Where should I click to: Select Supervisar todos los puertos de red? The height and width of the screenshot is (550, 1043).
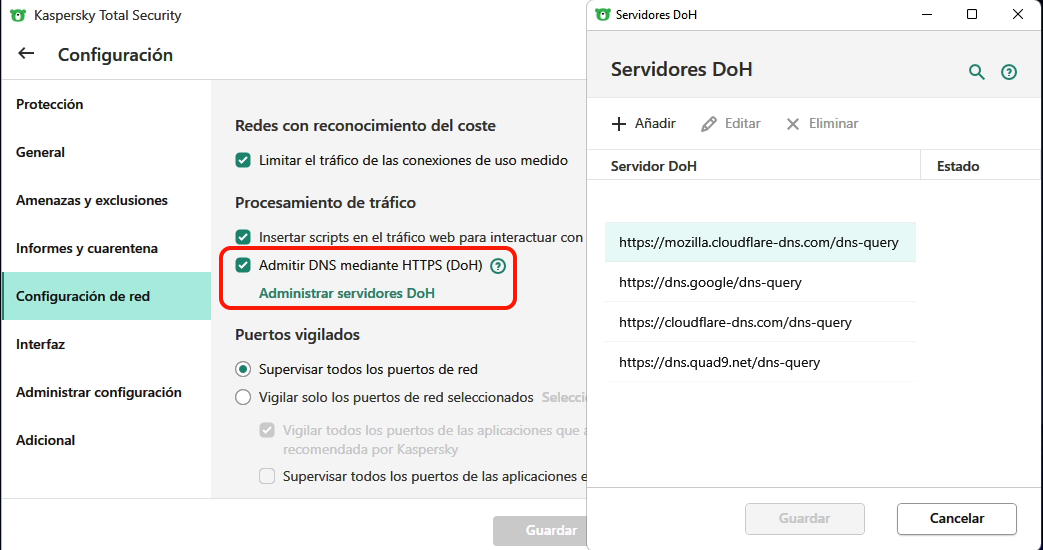click(x=243, y=368)
